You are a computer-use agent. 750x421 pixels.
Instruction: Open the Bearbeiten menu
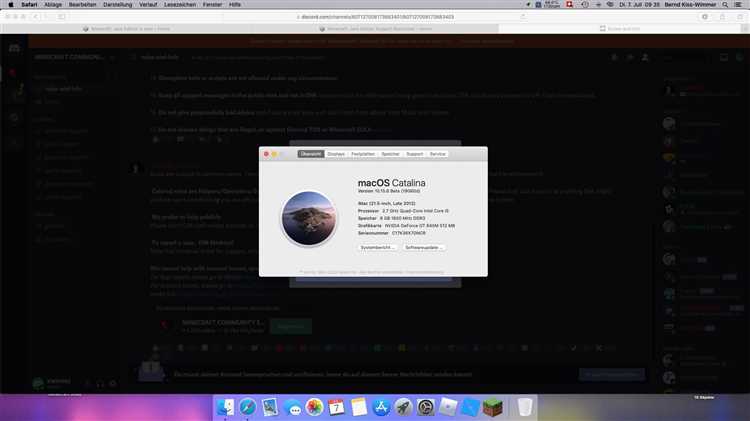point(82,4)
